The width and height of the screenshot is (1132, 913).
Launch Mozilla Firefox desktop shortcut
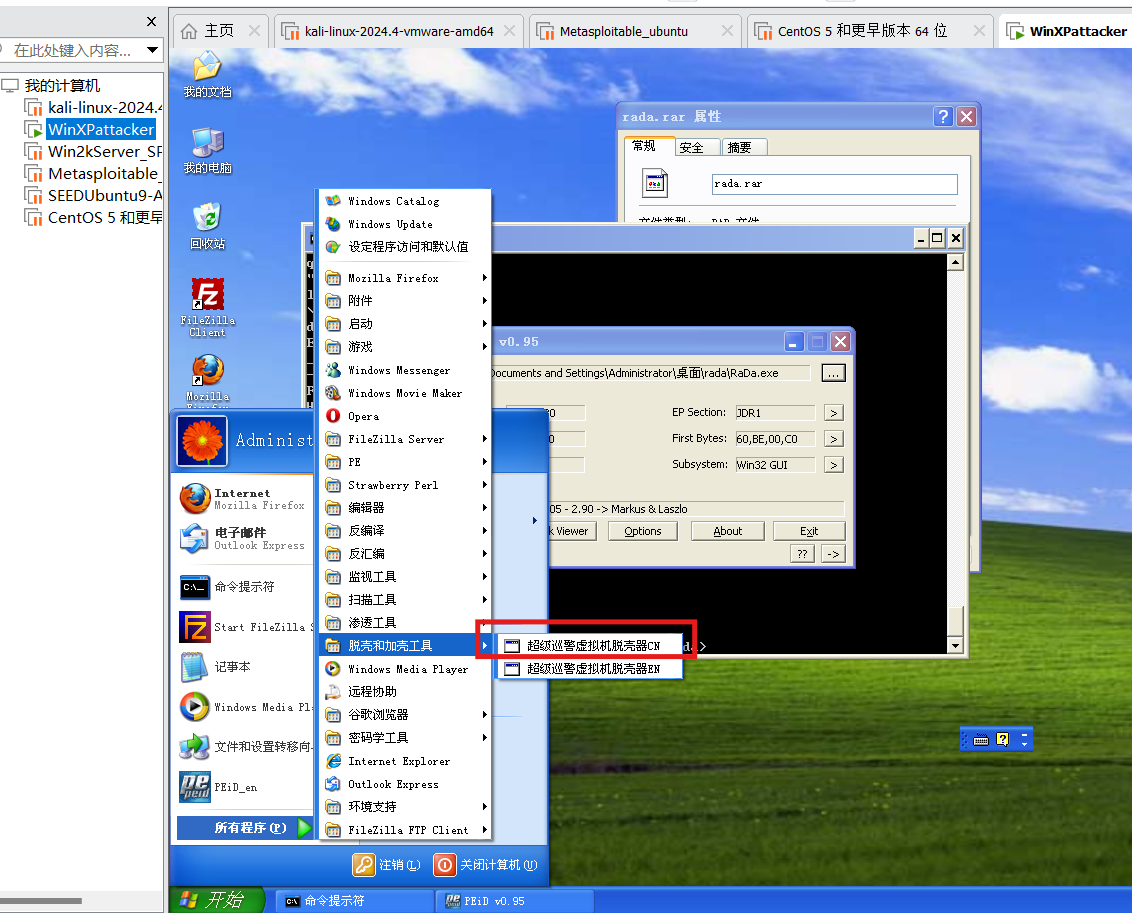(x=207, y=380)
